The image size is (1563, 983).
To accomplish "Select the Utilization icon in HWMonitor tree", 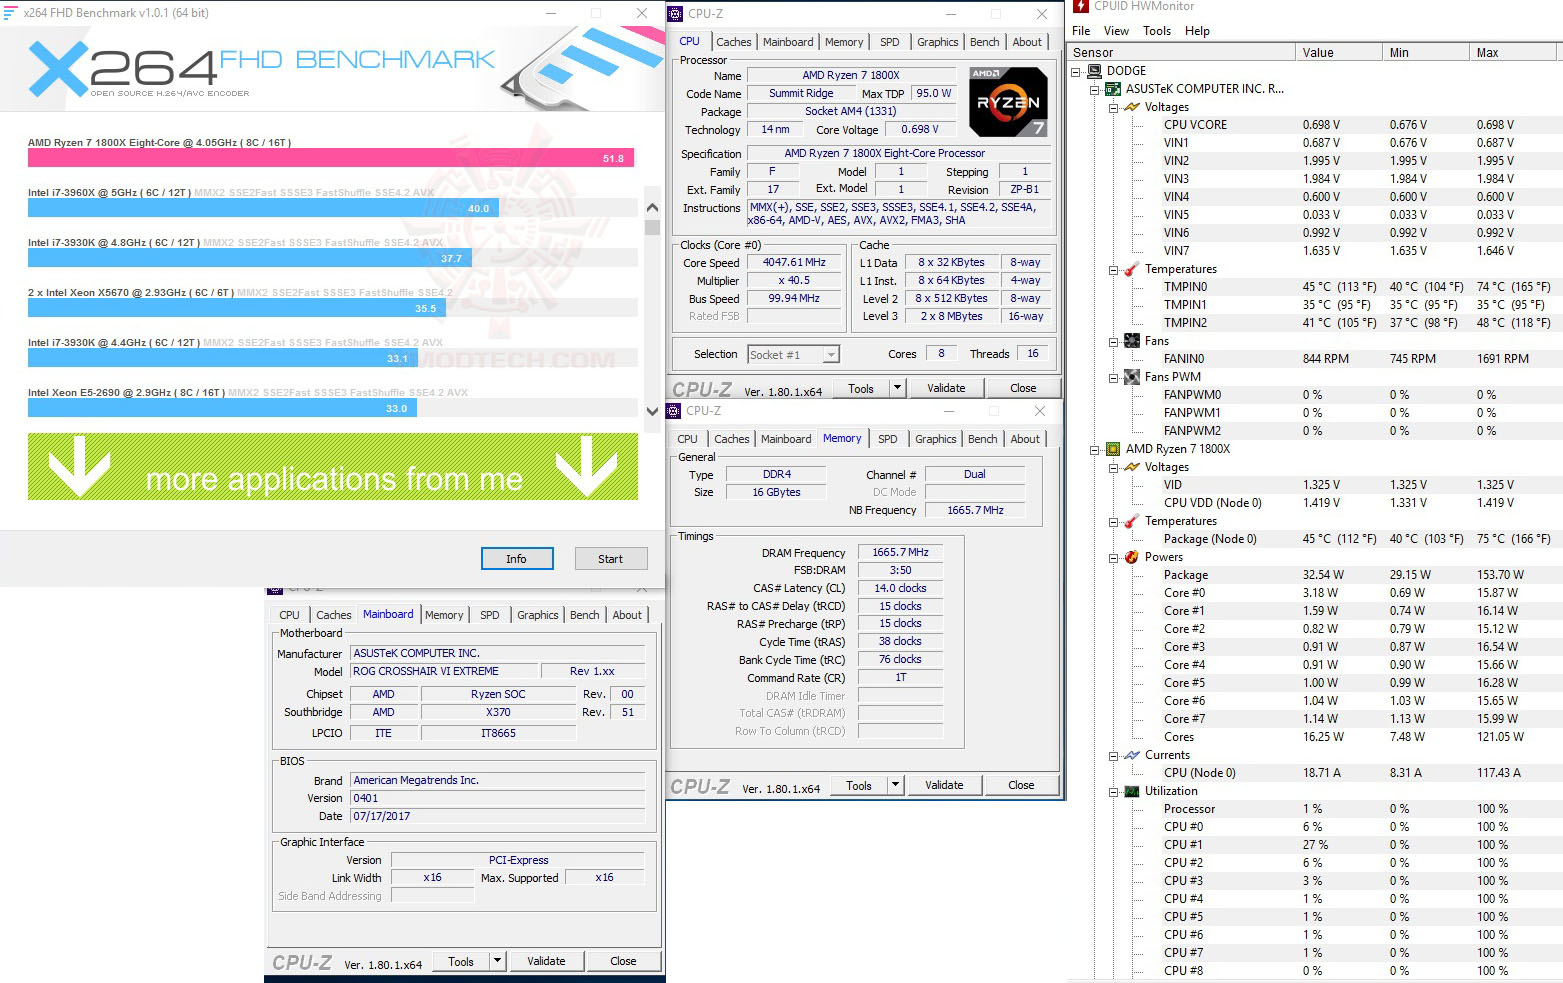I will (1130, 790).
